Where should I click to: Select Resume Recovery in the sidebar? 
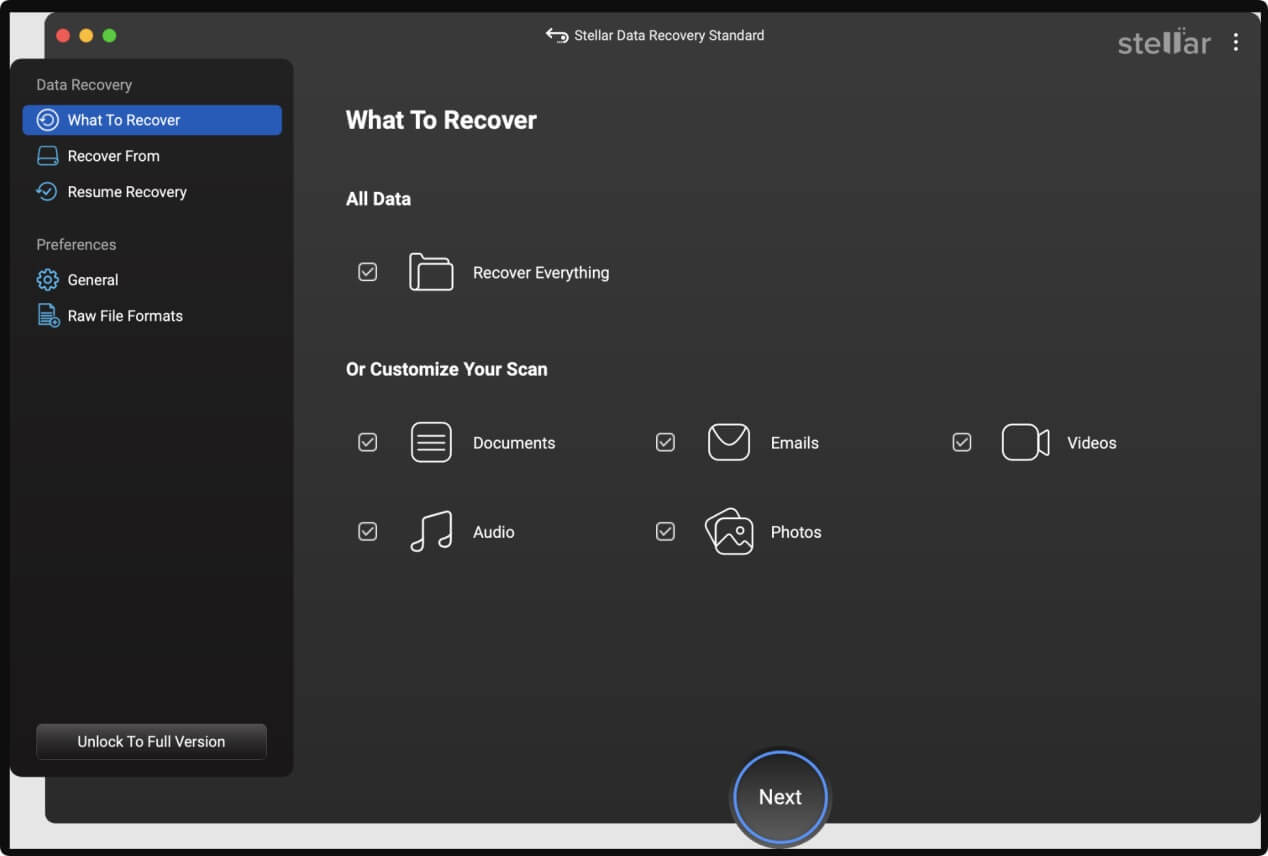pyautogui.click(x=127, y=192)
